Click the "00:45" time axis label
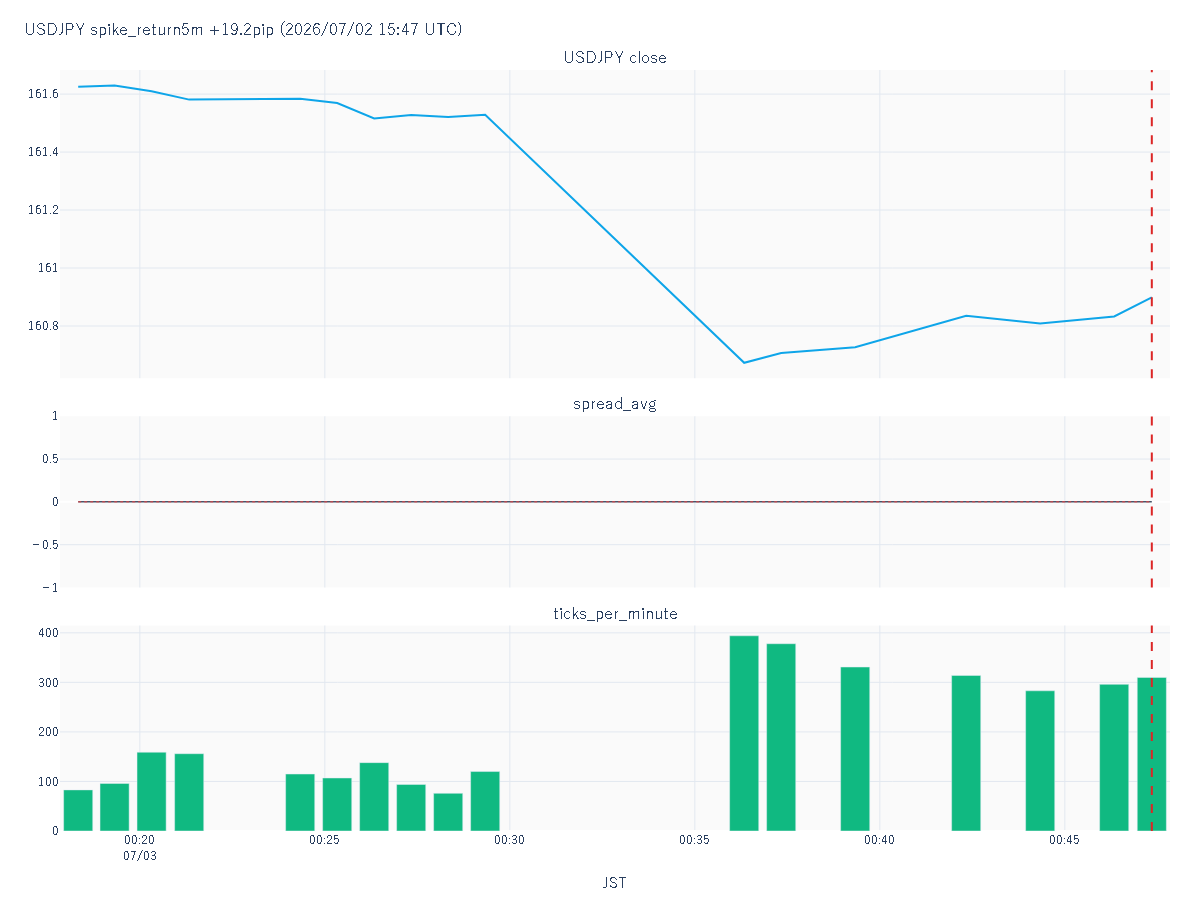 pos(1065,841)
